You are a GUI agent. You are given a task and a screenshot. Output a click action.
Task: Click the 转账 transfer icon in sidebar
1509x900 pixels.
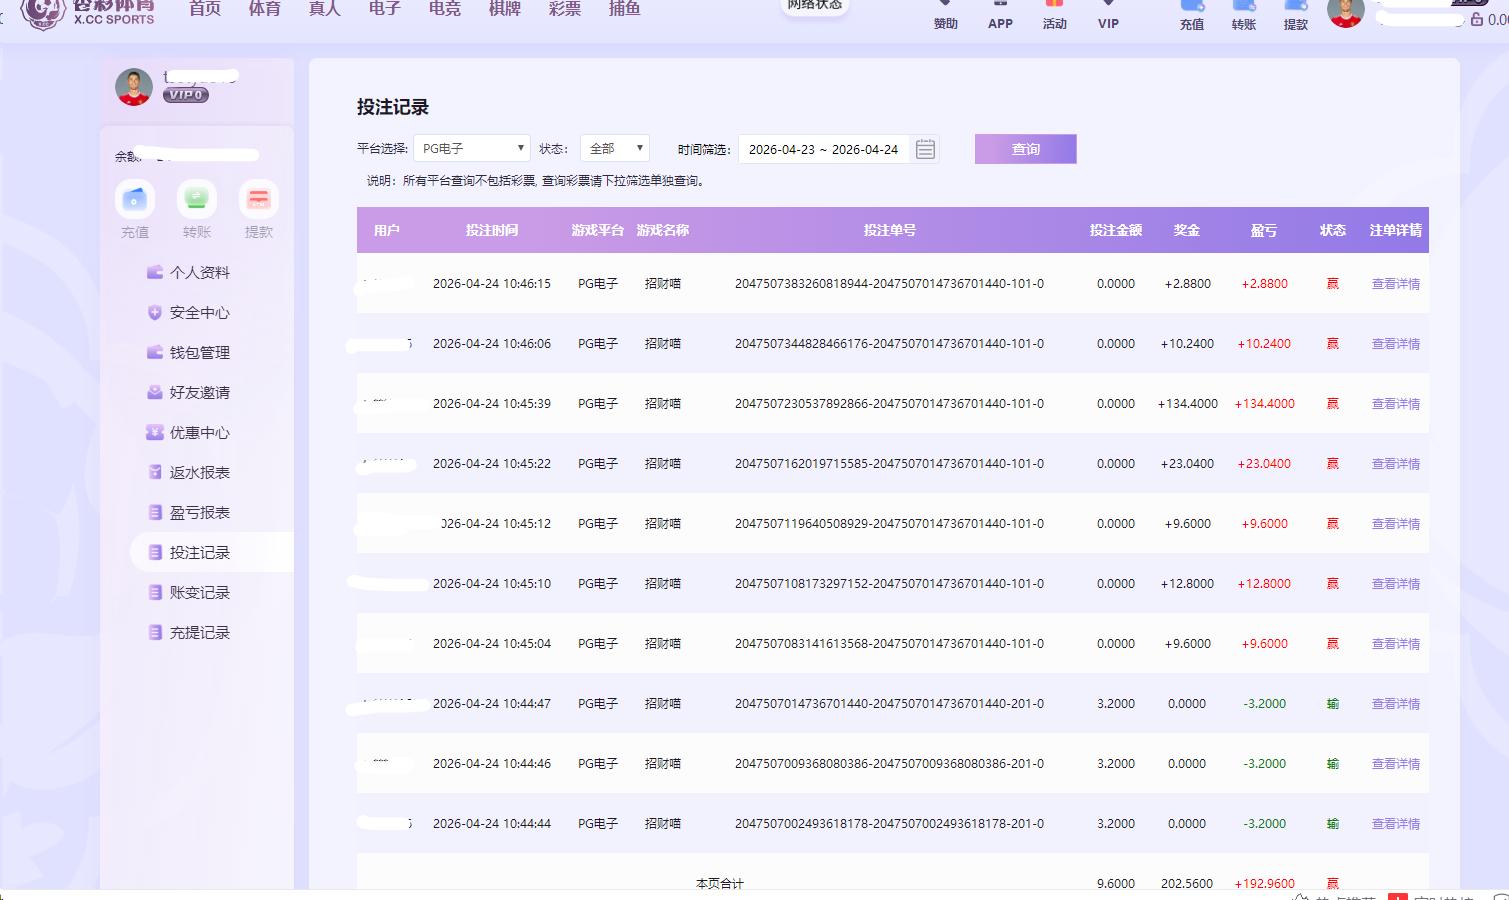(197, 200)
